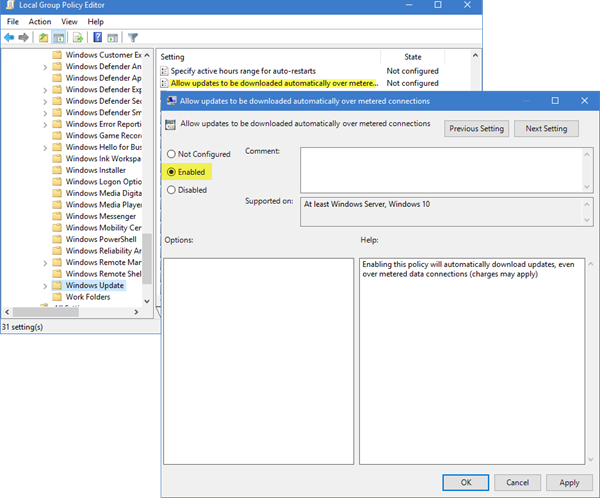Click folder icon of Windows Messenger
This screenshot has width=600, height=498.
click(57, 216)
